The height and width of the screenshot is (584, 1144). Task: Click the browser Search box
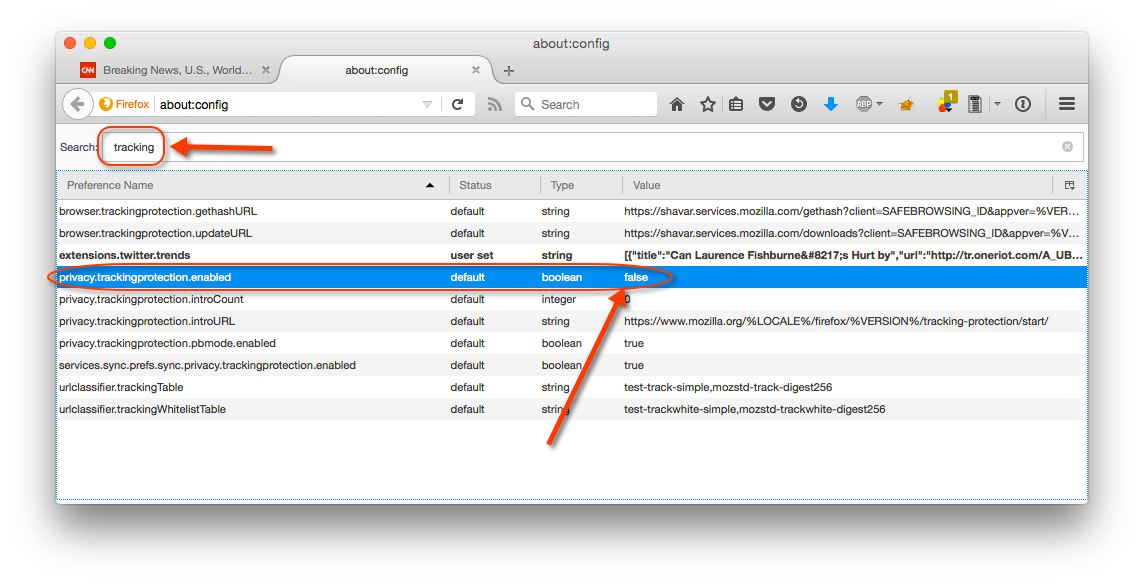point(586,104)
